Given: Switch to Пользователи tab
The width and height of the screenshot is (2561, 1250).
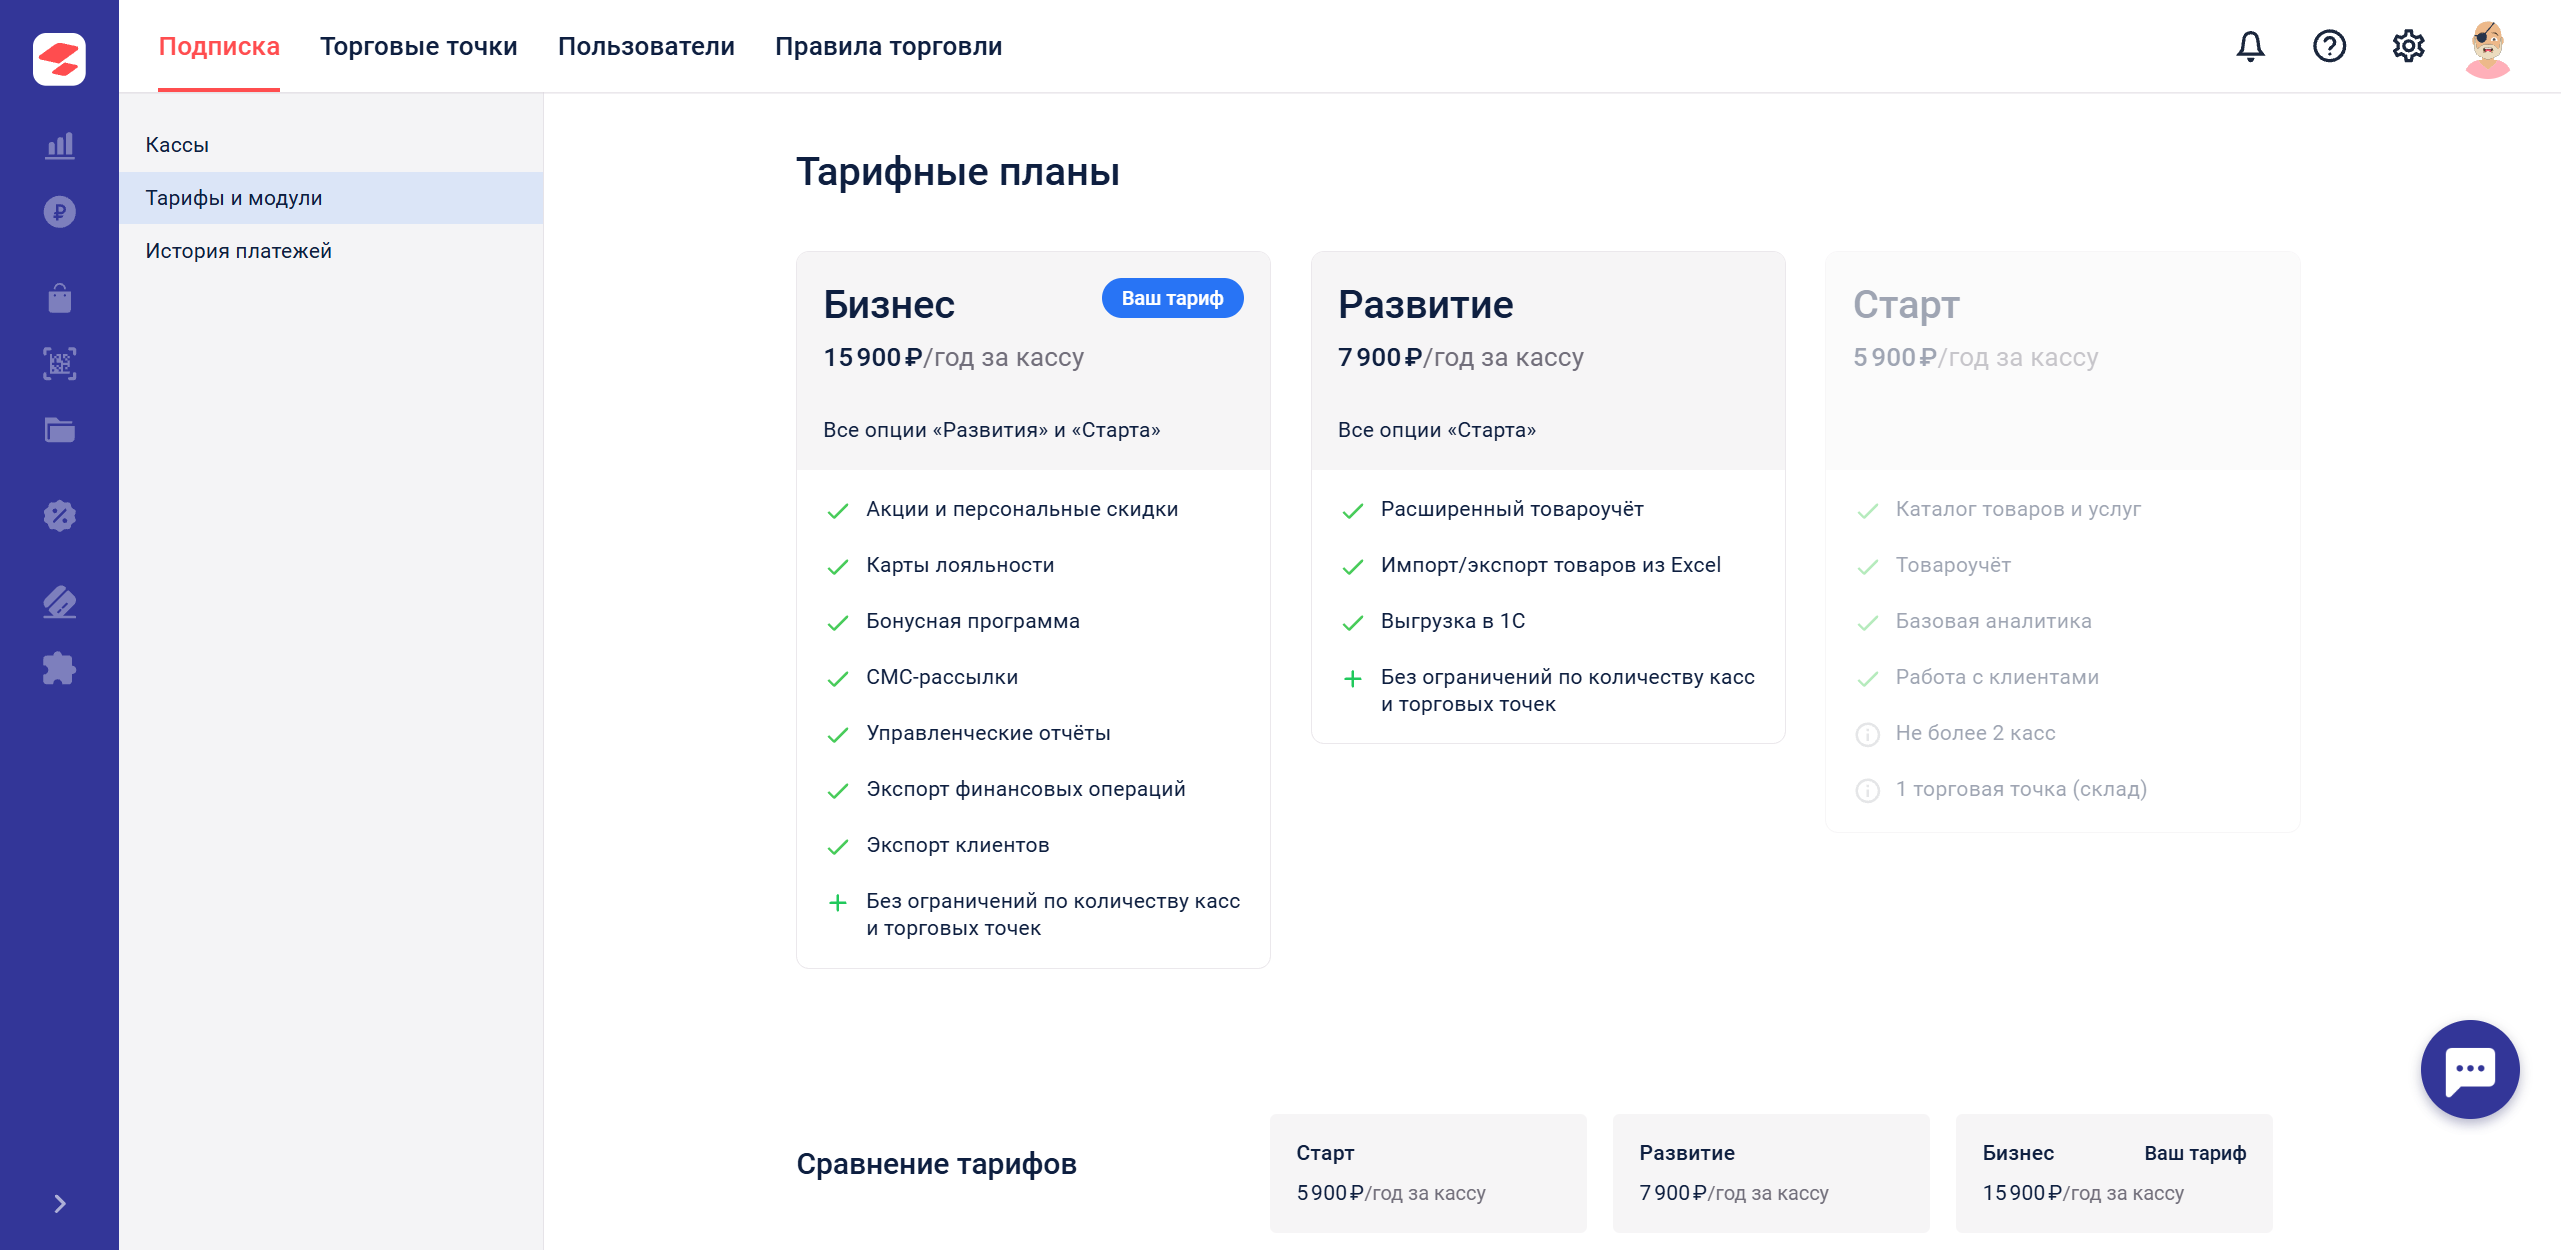Looking at the screenshot, I should click(646, 46).
